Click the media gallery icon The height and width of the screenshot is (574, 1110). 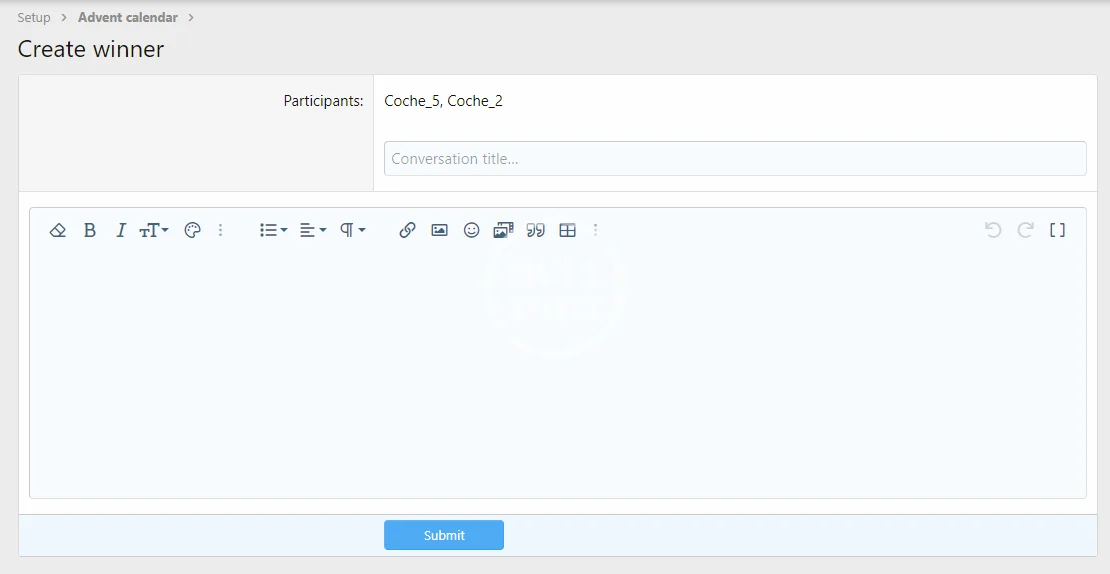(503, 230)
